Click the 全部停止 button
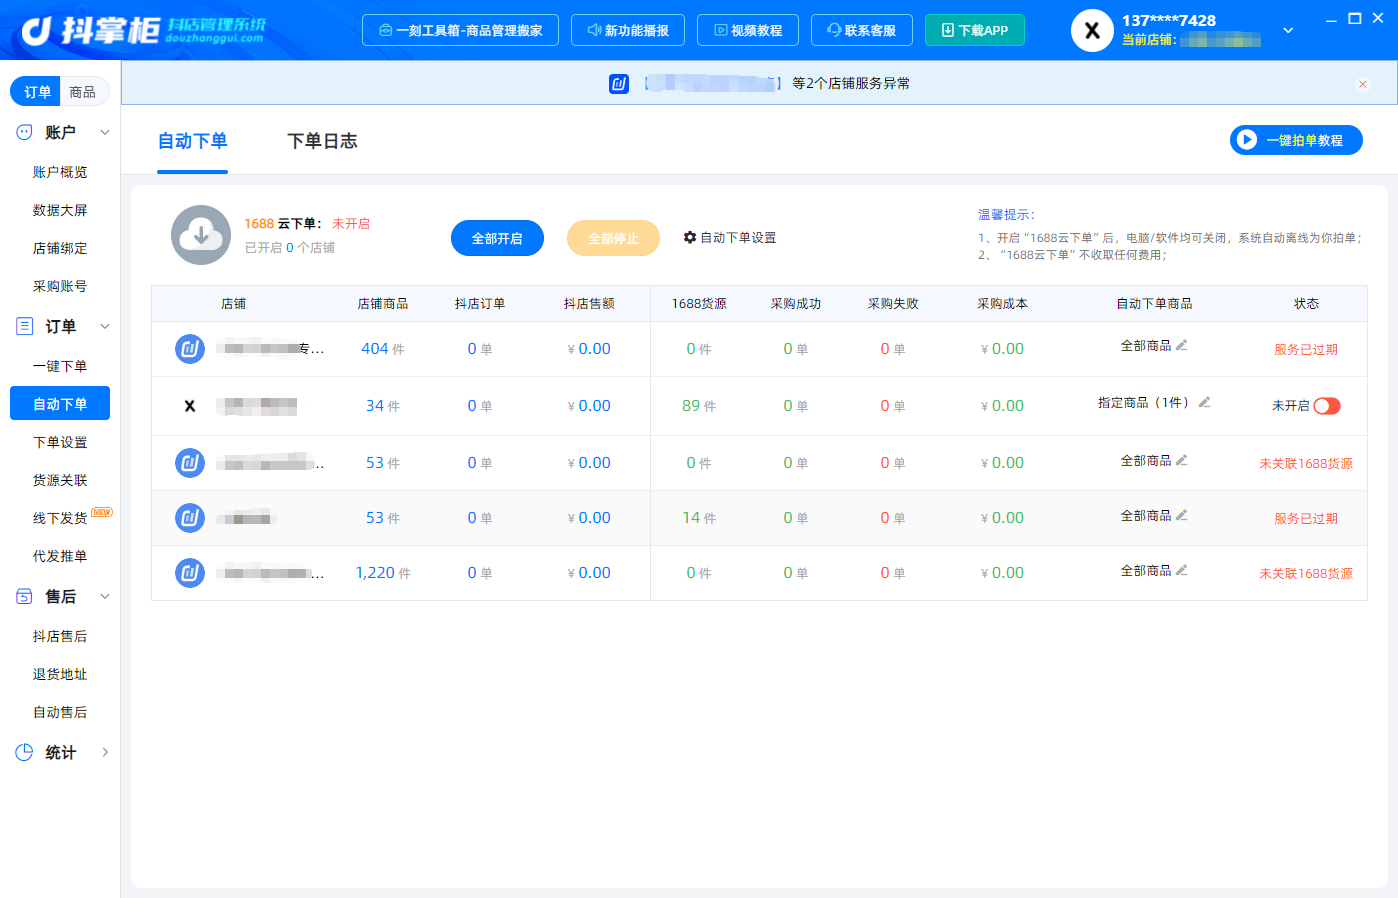The height and width of the screenshot is (898, 1398). pyautogui.click(x=613, y=238)
